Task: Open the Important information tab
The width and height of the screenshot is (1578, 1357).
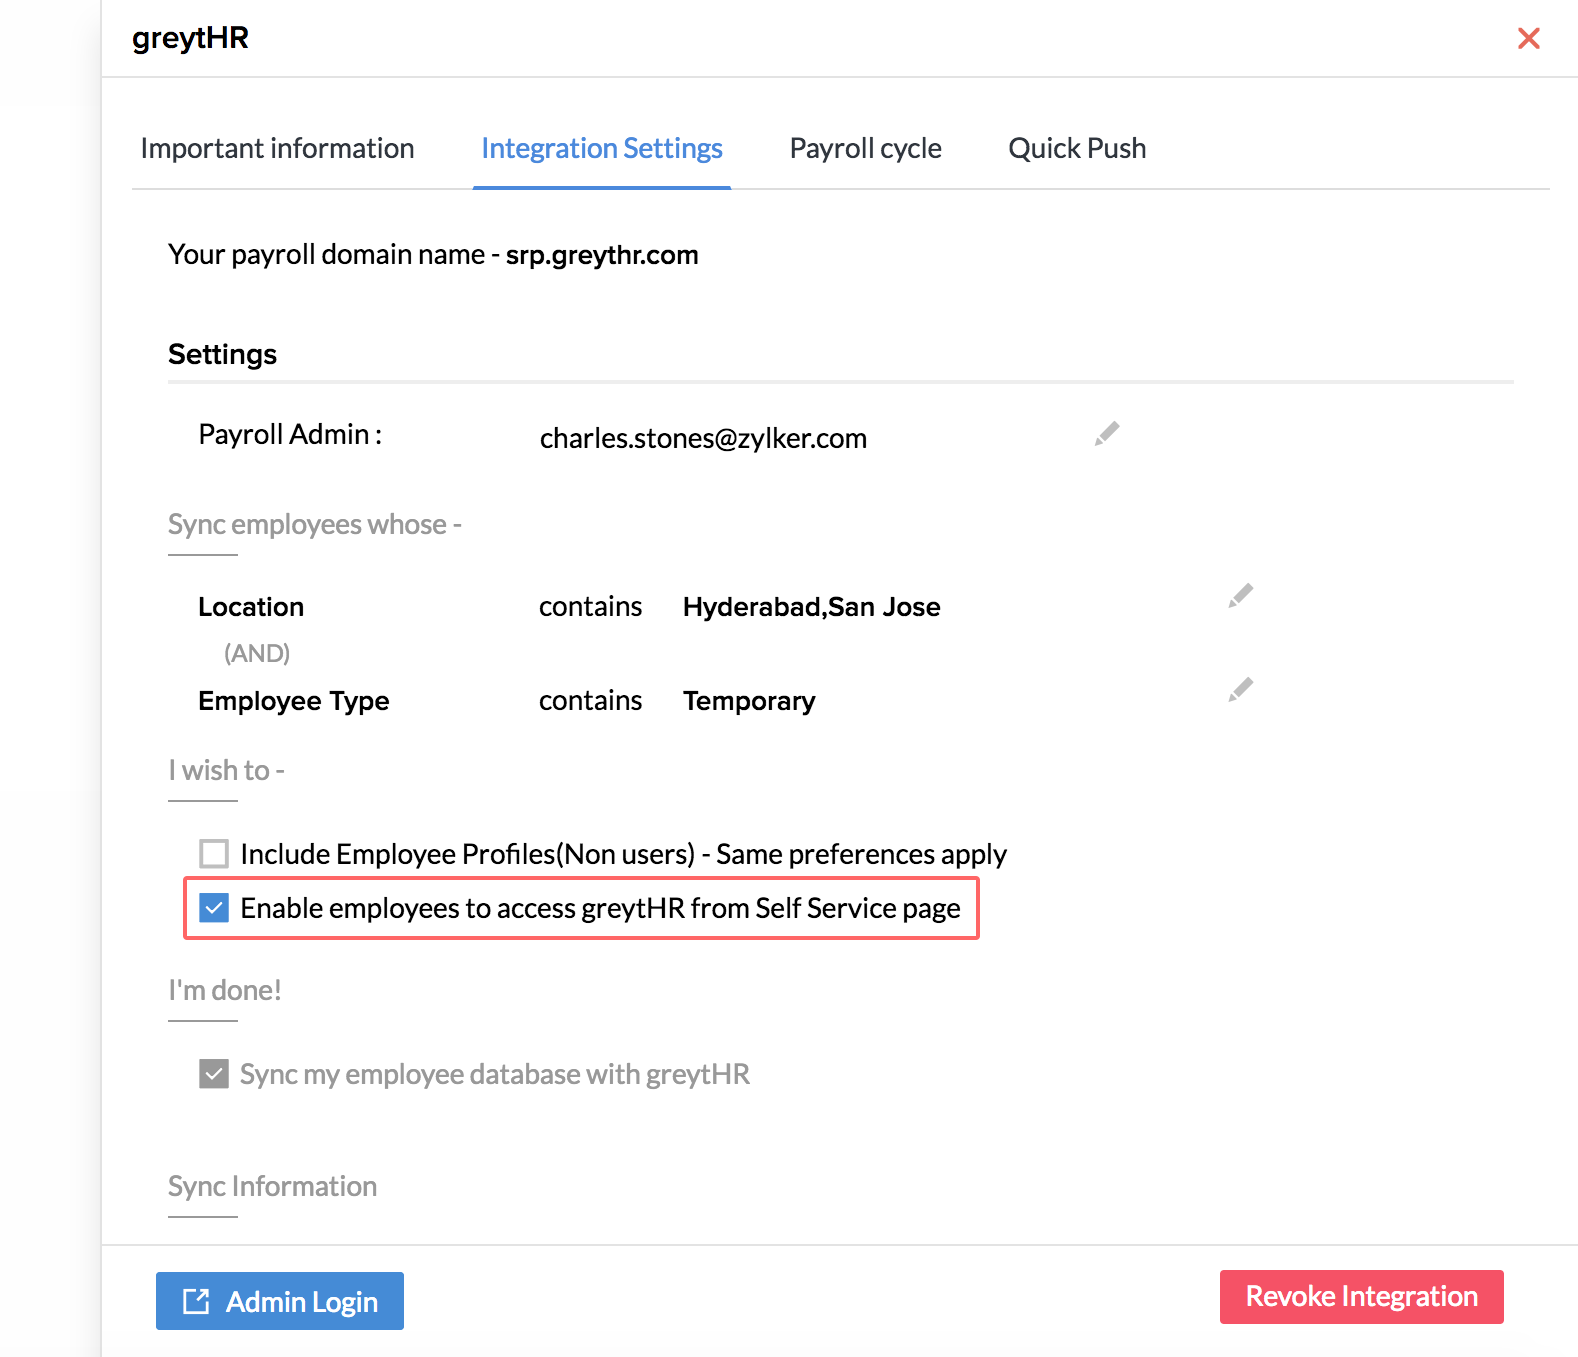Action: [277, 149]
